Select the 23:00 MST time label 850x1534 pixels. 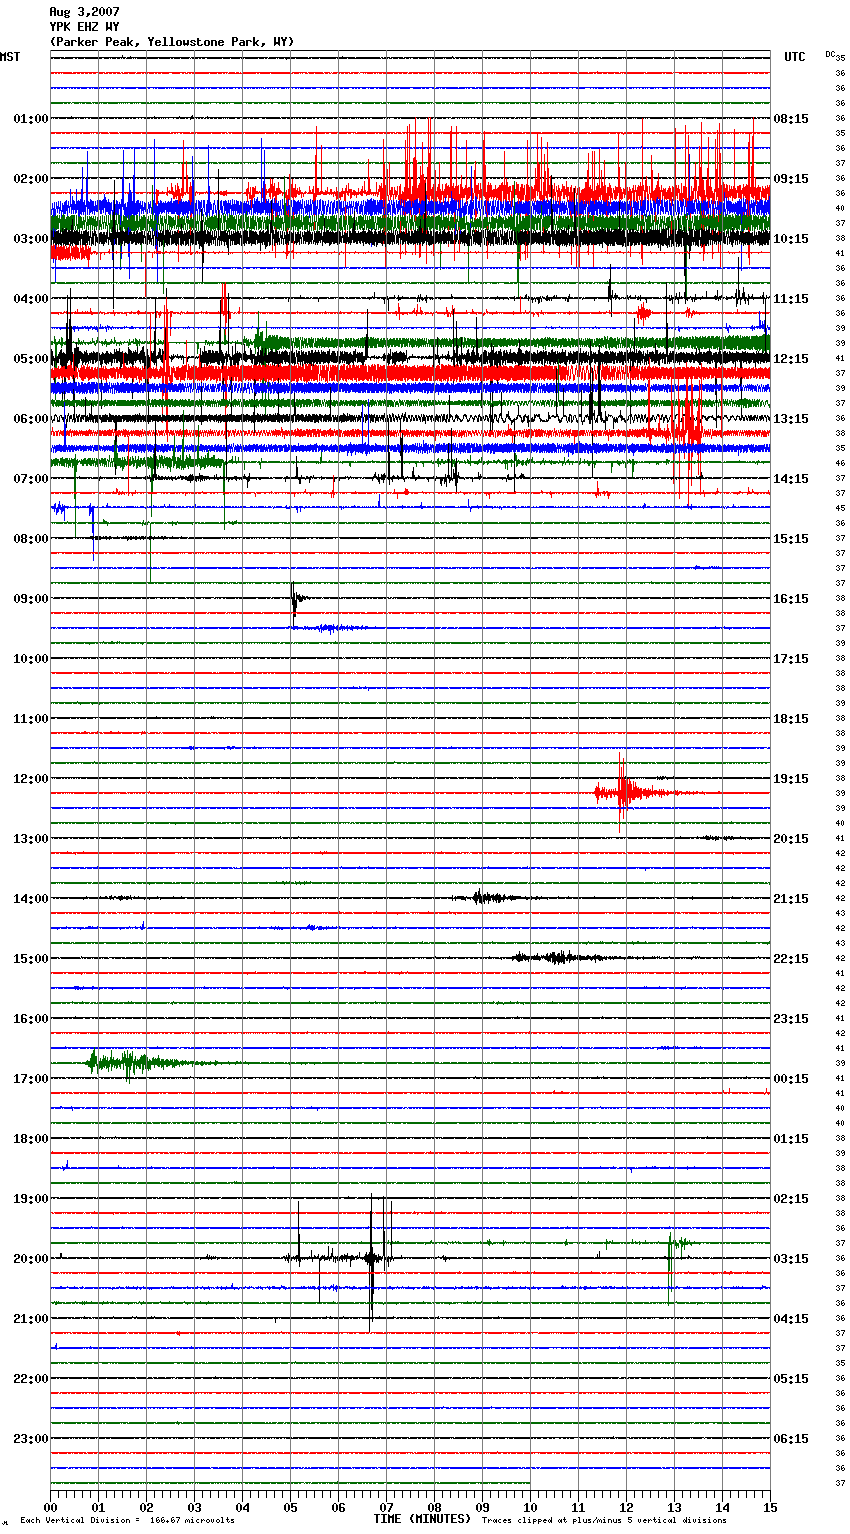point(31,1438)
